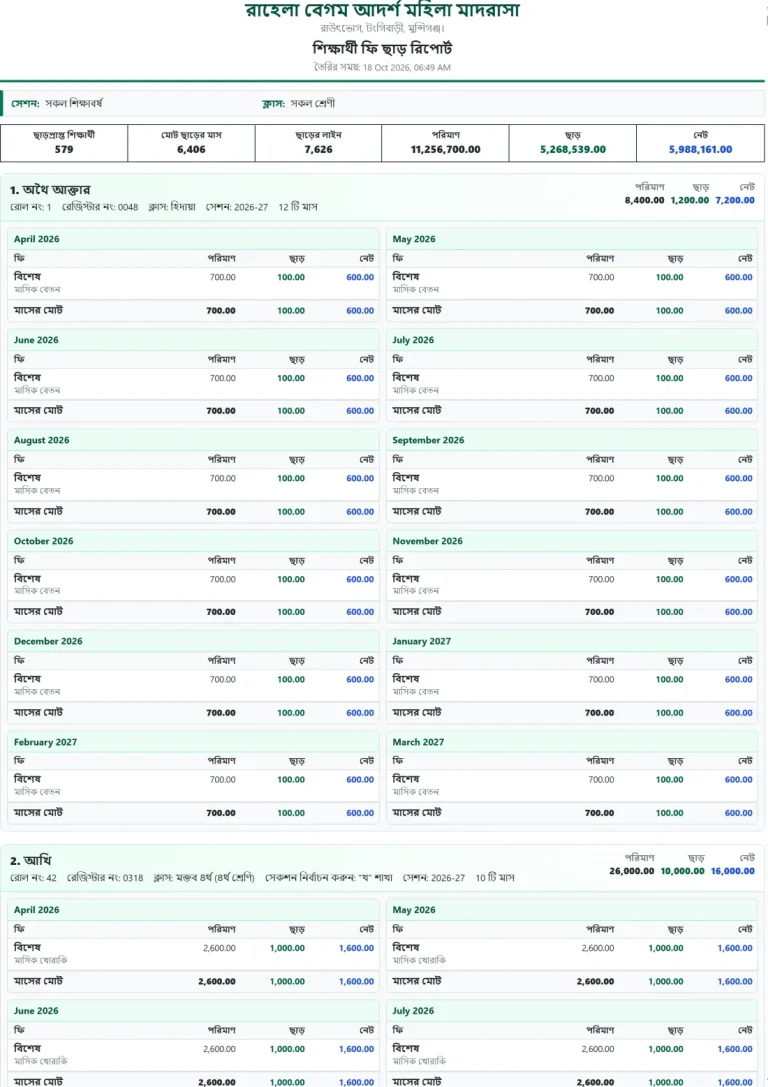Click the '10 টি মাস' month count

coord(495,878)
